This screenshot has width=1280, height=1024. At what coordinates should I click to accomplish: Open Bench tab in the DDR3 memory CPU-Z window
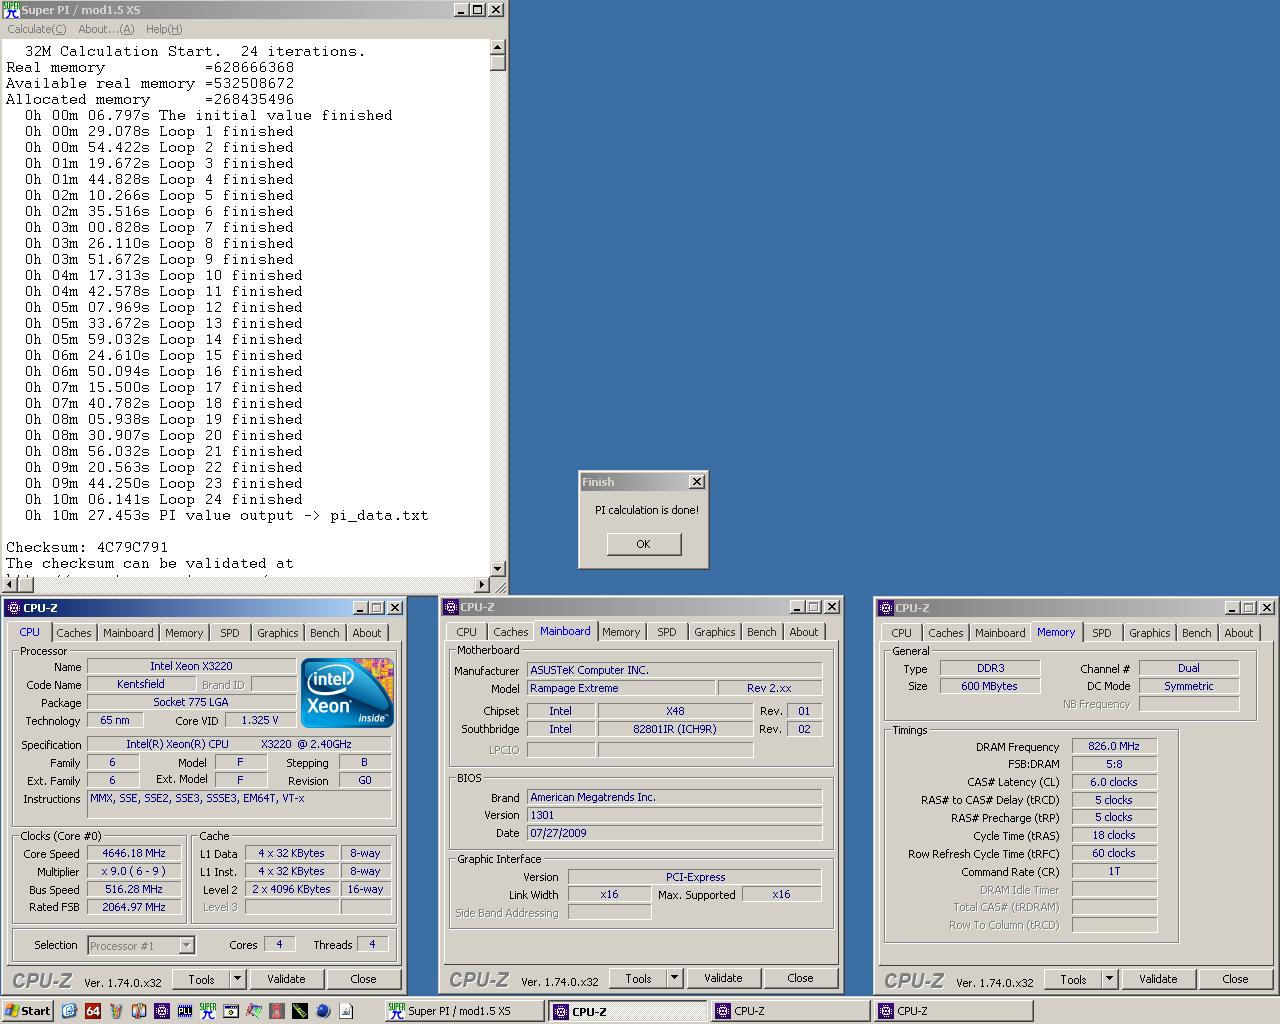[x=1196, y=633]
